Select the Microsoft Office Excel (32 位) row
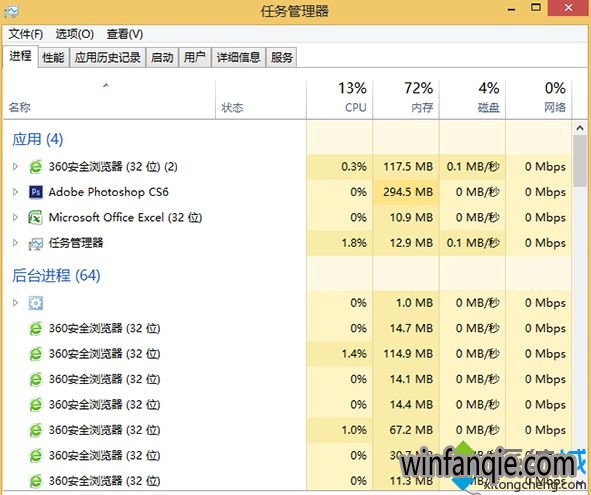Screen dimensions: 591x495 coord(287,218)
